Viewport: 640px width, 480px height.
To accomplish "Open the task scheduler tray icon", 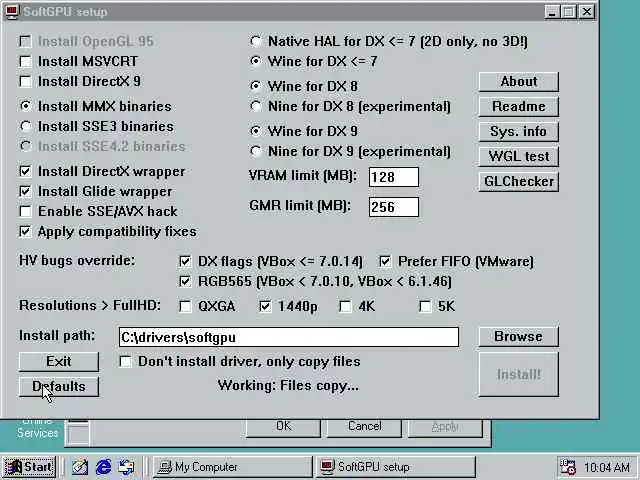I will [x=568, y=467].
